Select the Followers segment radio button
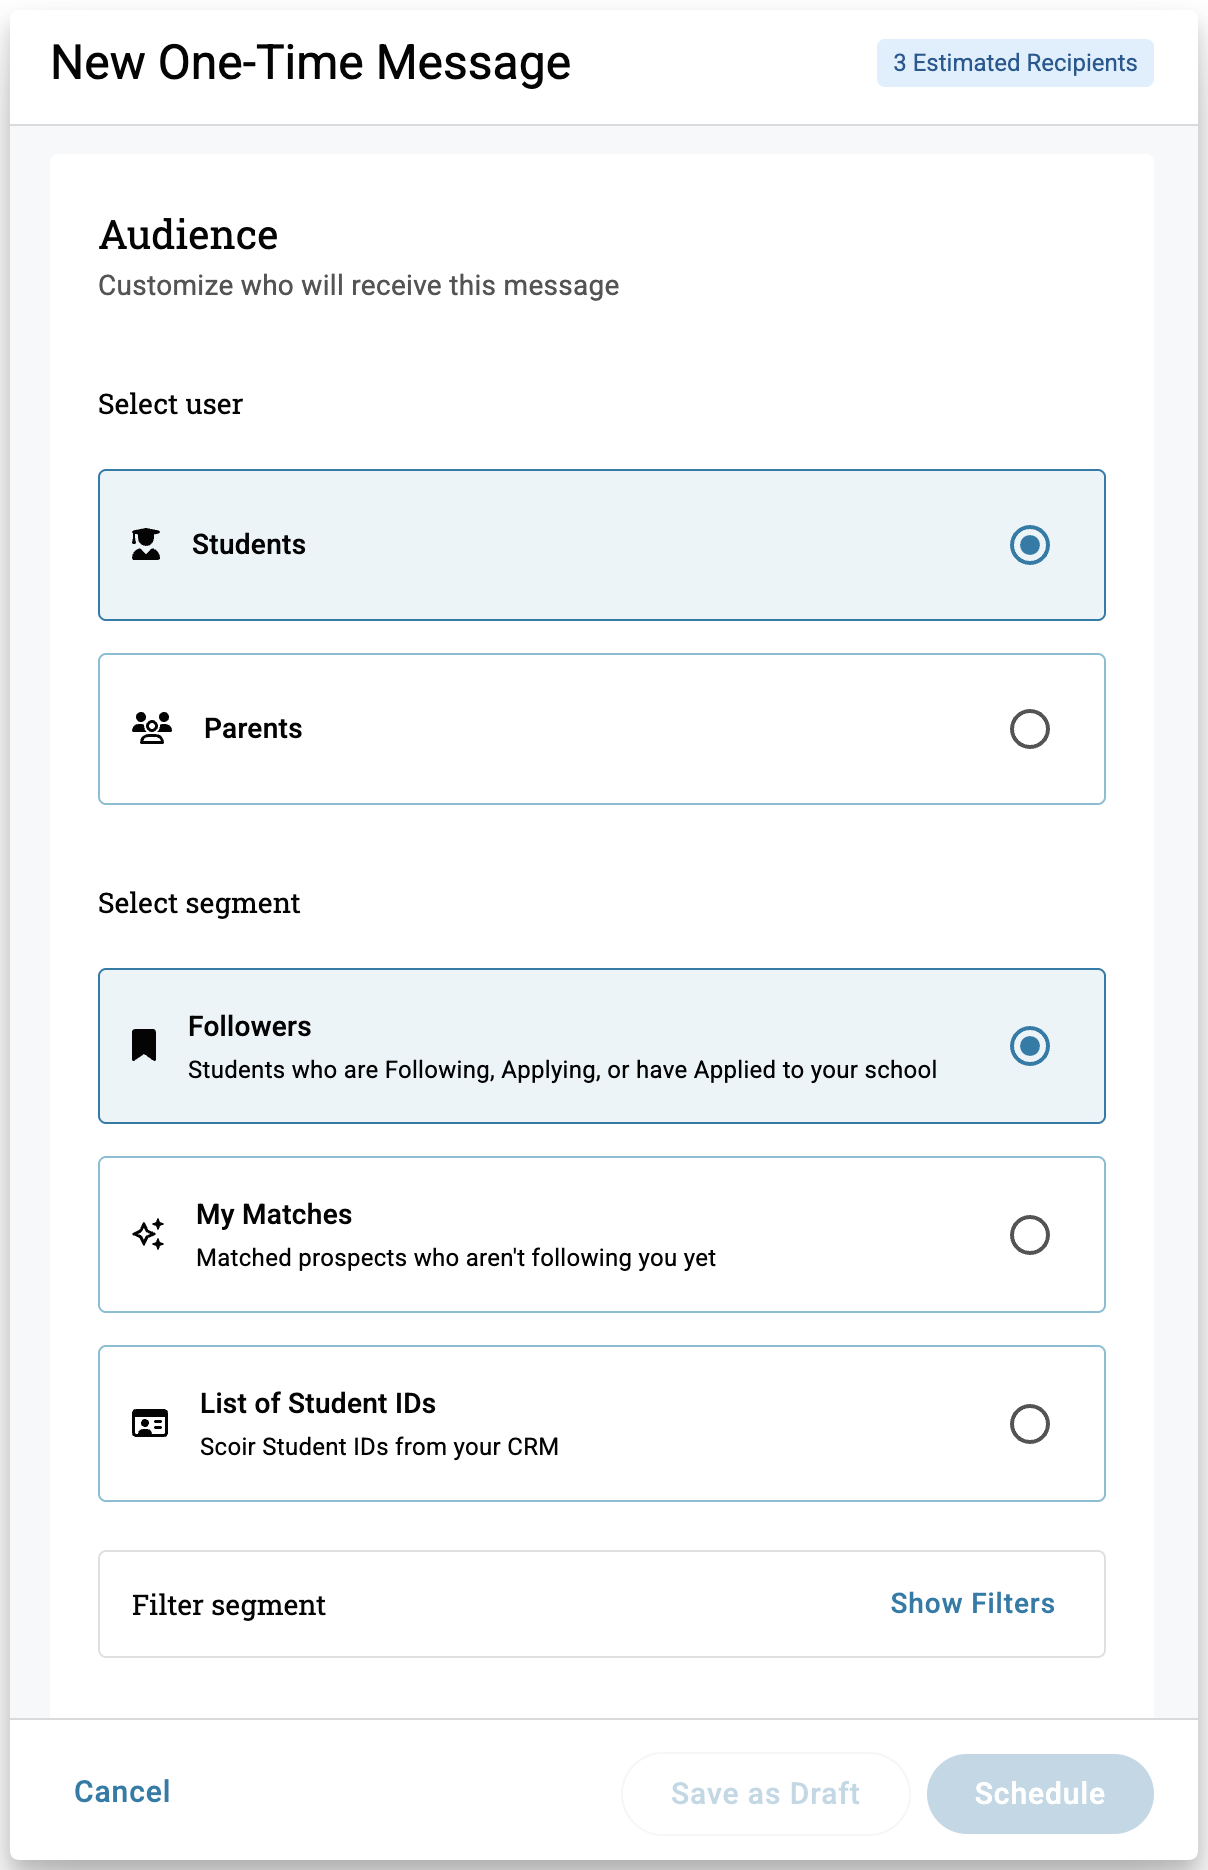The width and height of the screenshot is (1208, 1870). [x=1029, y=1046]
